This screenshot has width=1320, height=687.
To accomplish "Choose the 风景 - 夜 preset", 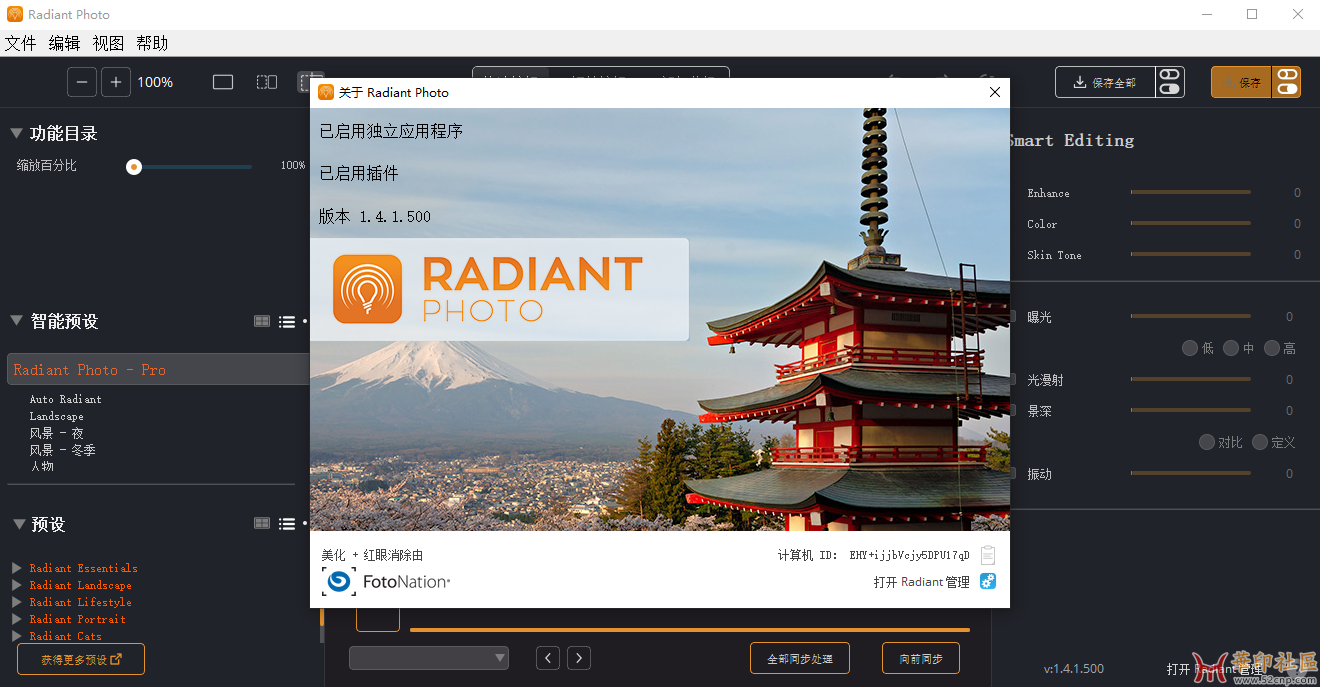I will tap(57, 433).
